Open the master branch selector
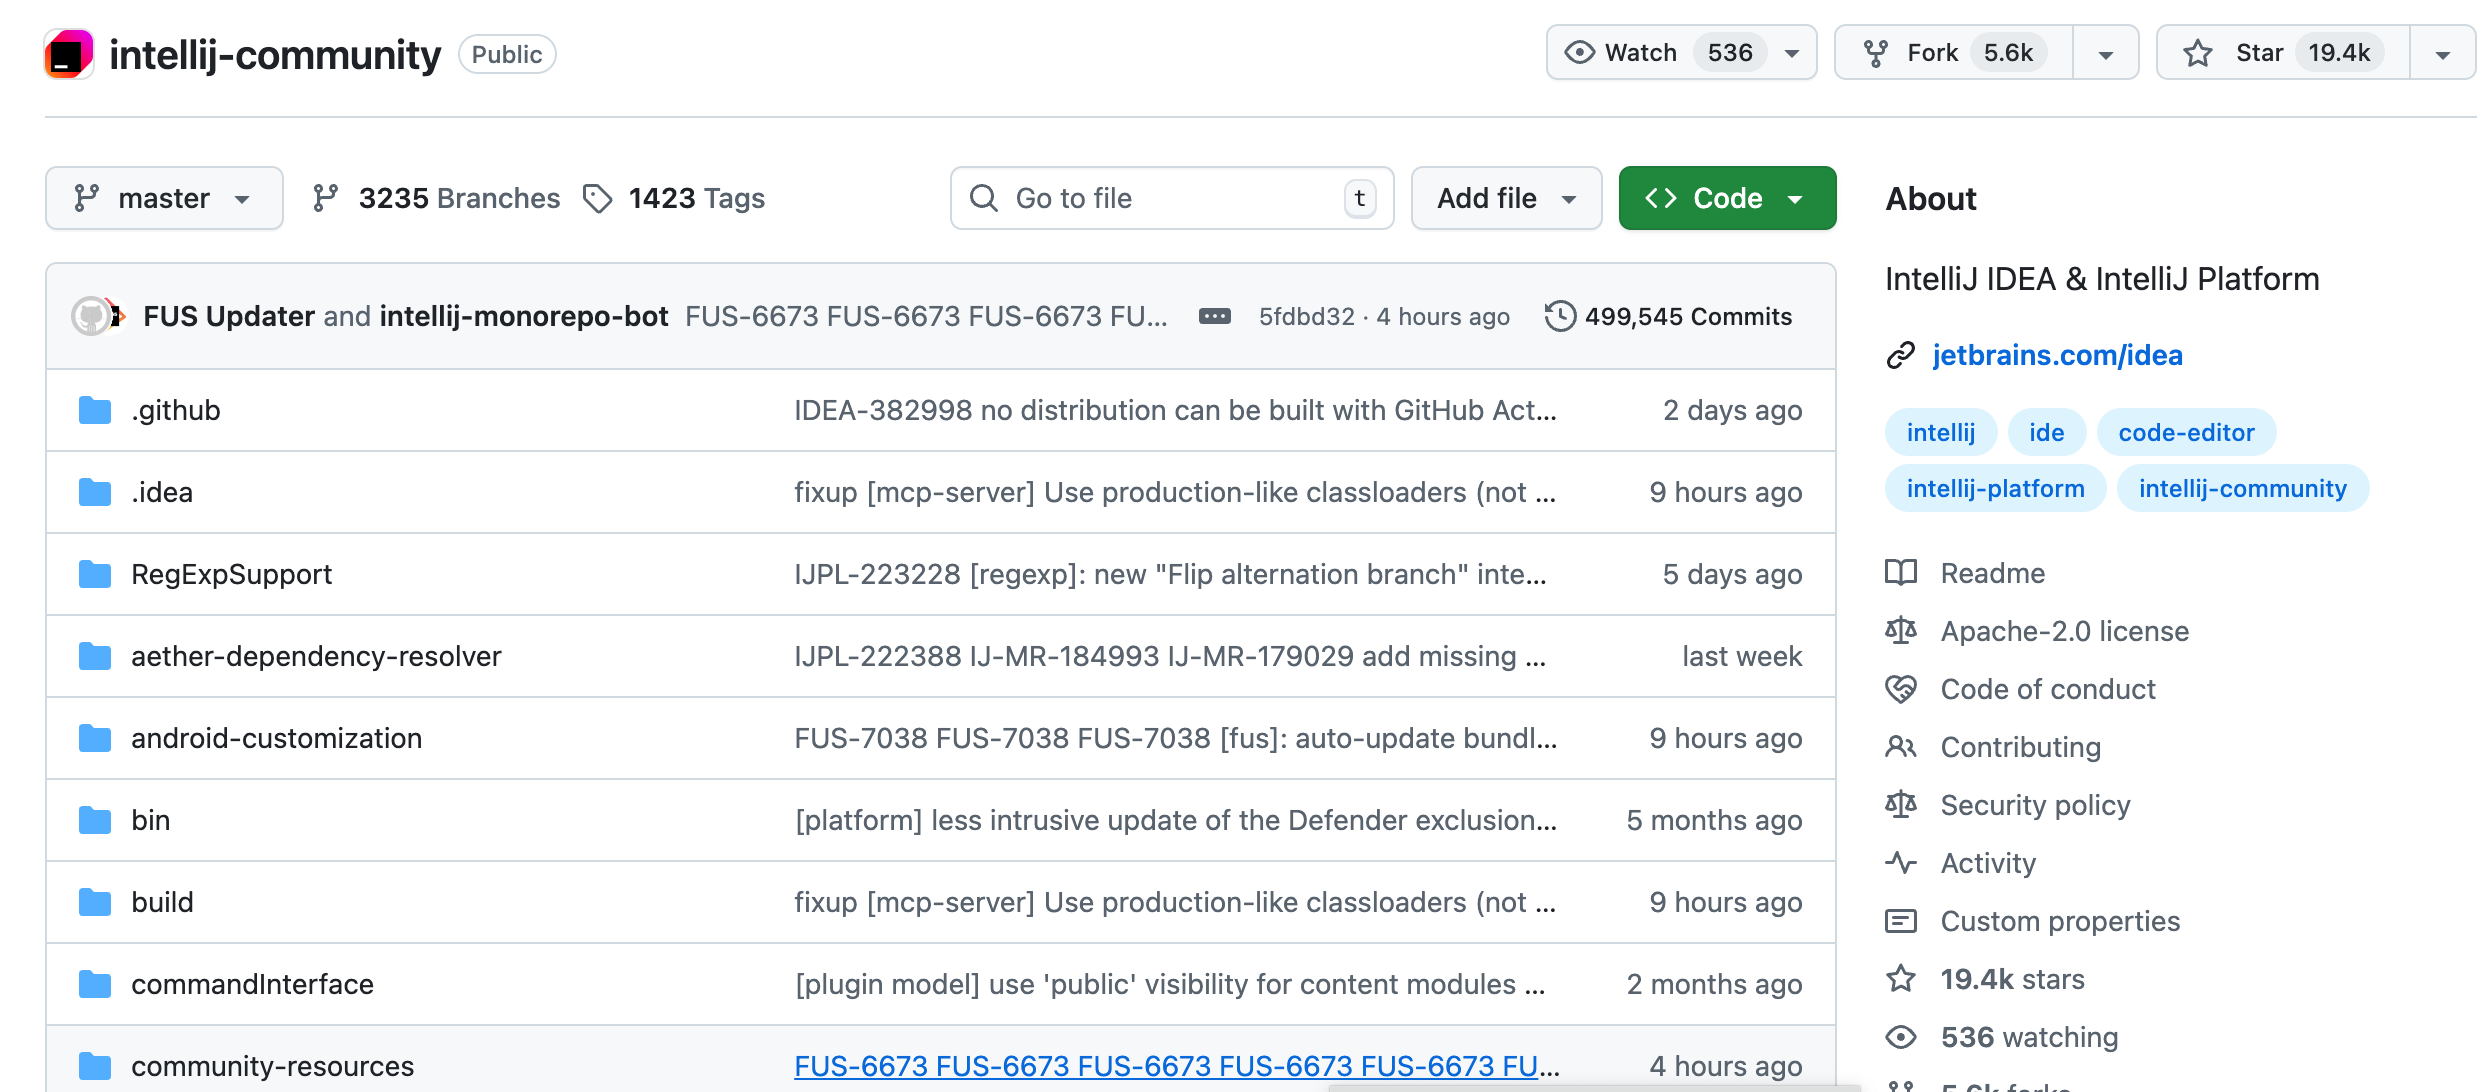 pos(164,198)
